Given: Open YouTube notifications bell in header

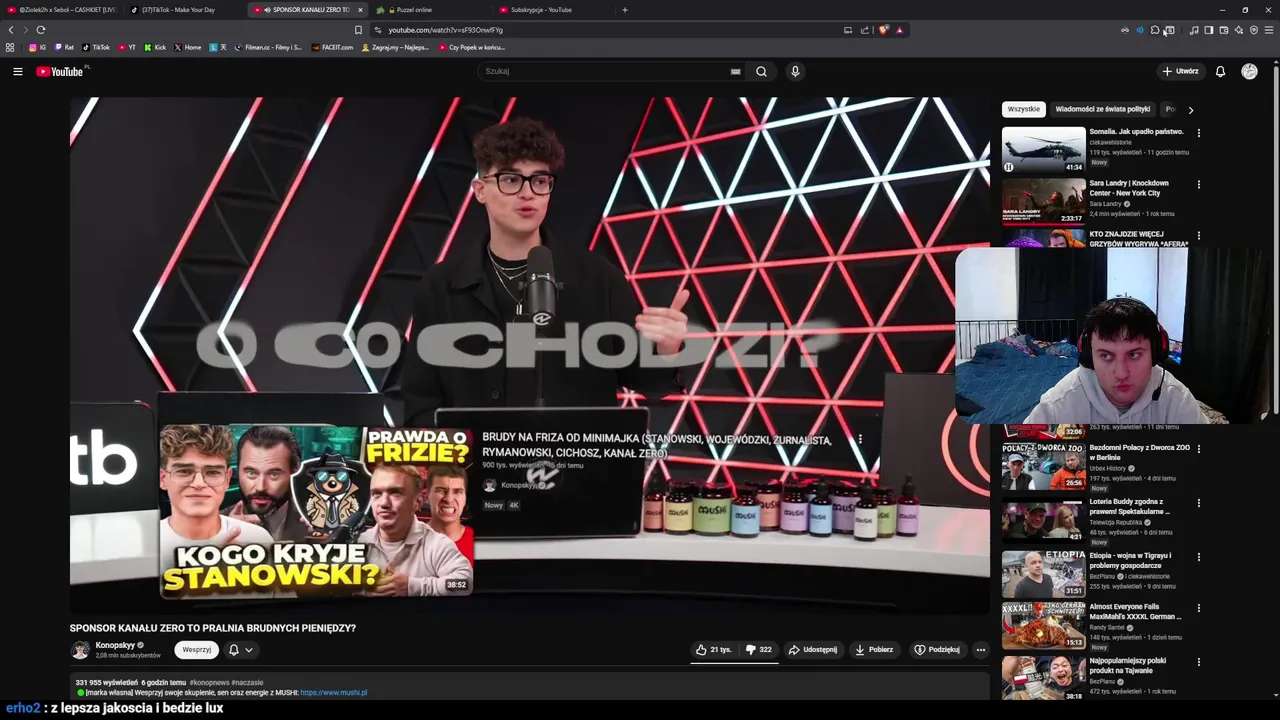Looking at the screenshot, I should coord(1220,71).
